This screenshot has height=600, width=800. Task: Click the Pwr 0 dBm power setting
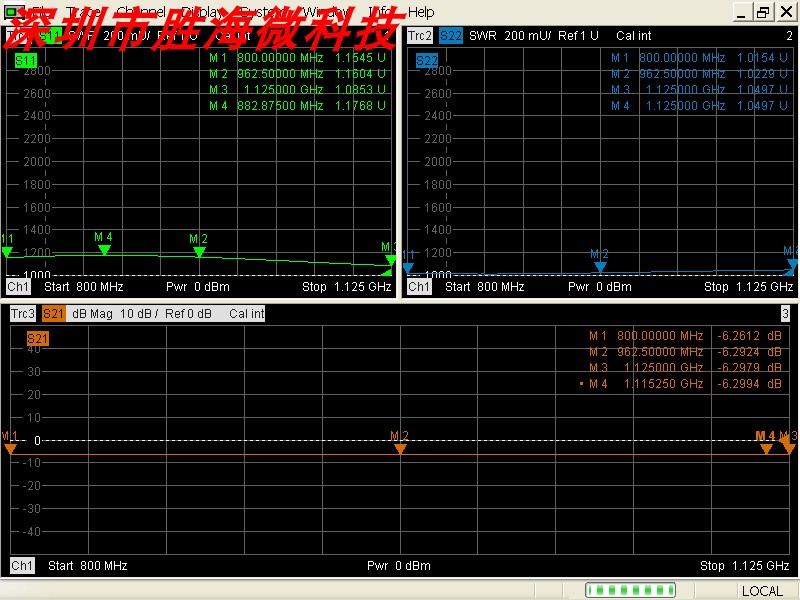[x=400, y=565]
